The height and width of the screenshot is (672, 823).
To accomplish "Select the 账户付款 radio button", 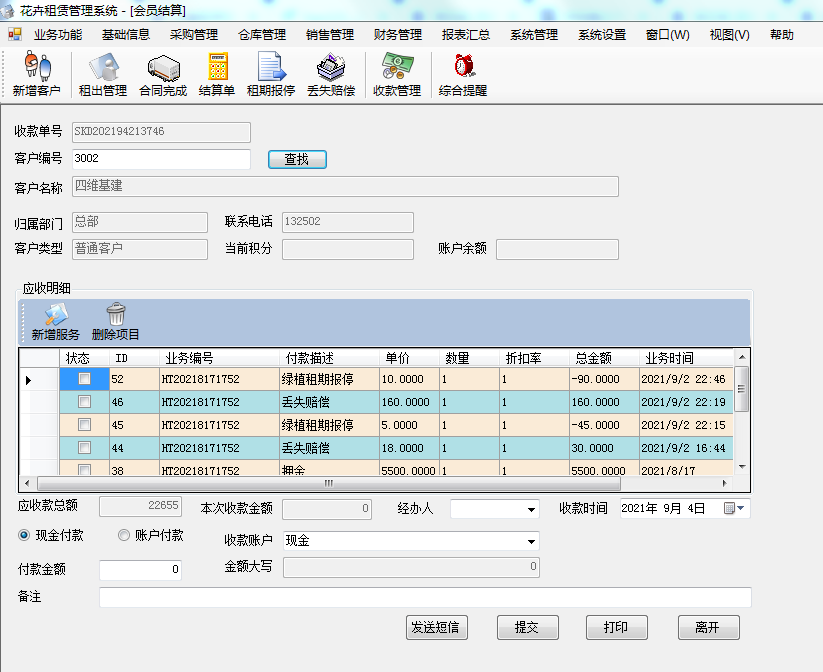I will pos(125,535).
